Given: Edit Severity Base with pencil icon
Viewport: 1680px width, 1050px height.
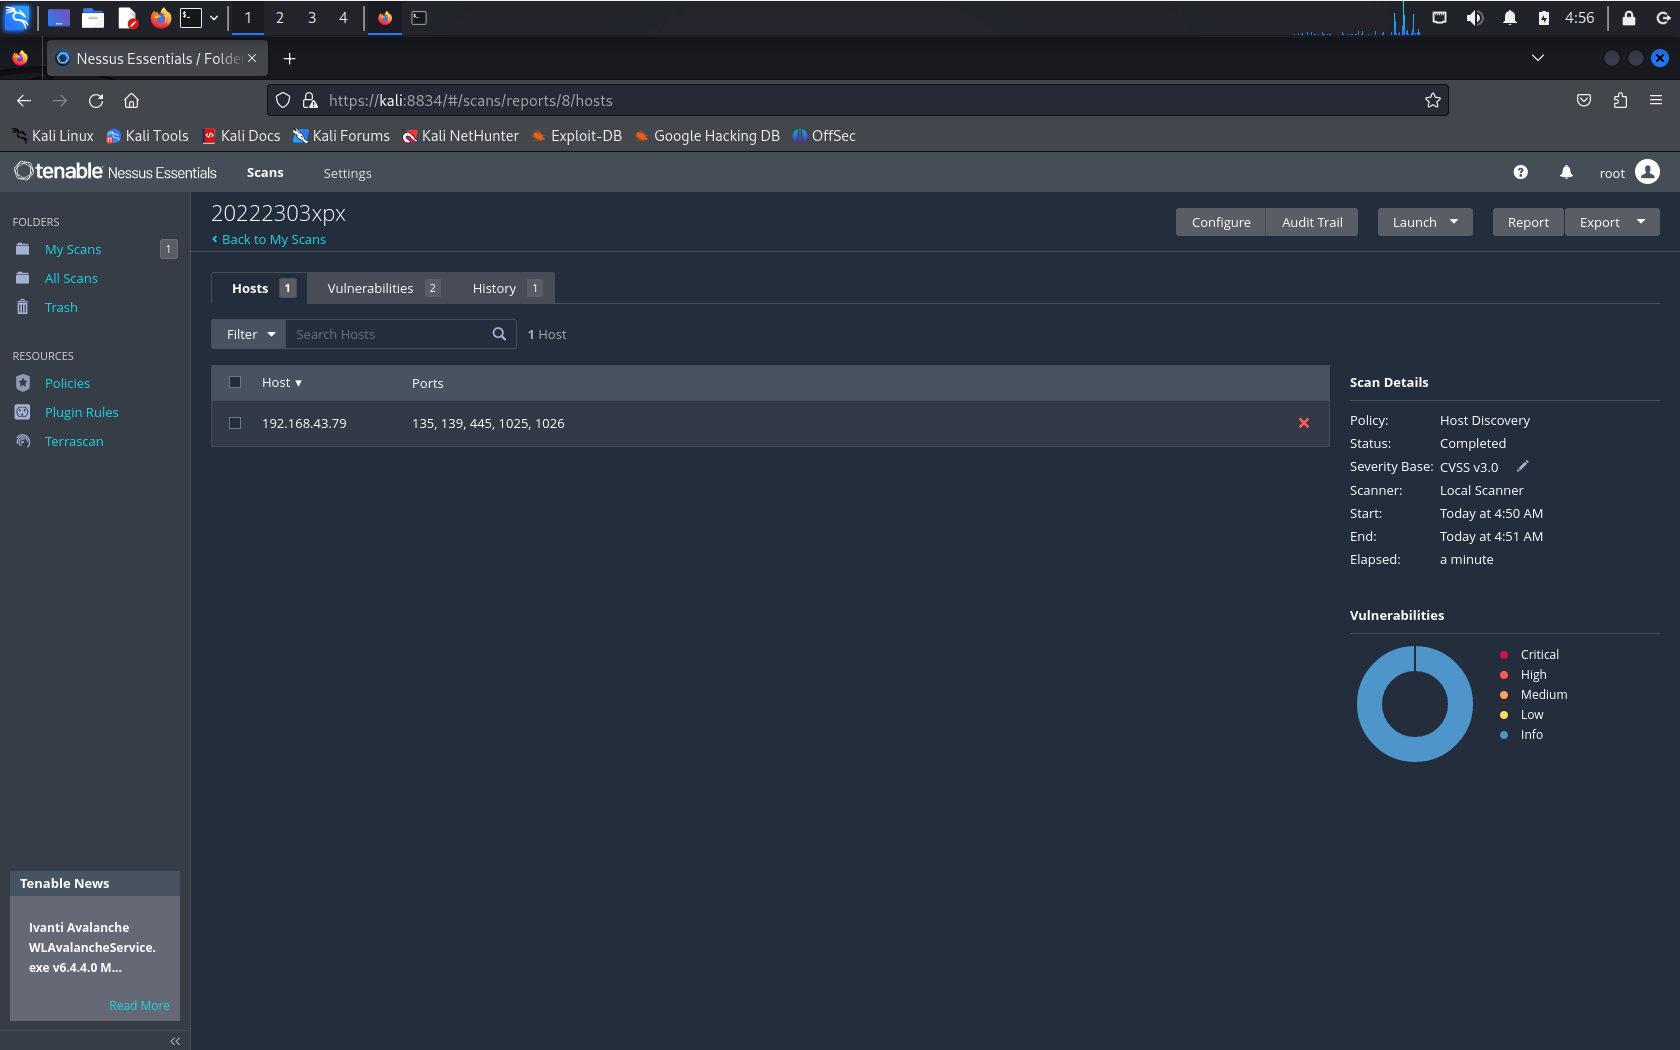Looking at the screenshot, I should pos(1523,466).
